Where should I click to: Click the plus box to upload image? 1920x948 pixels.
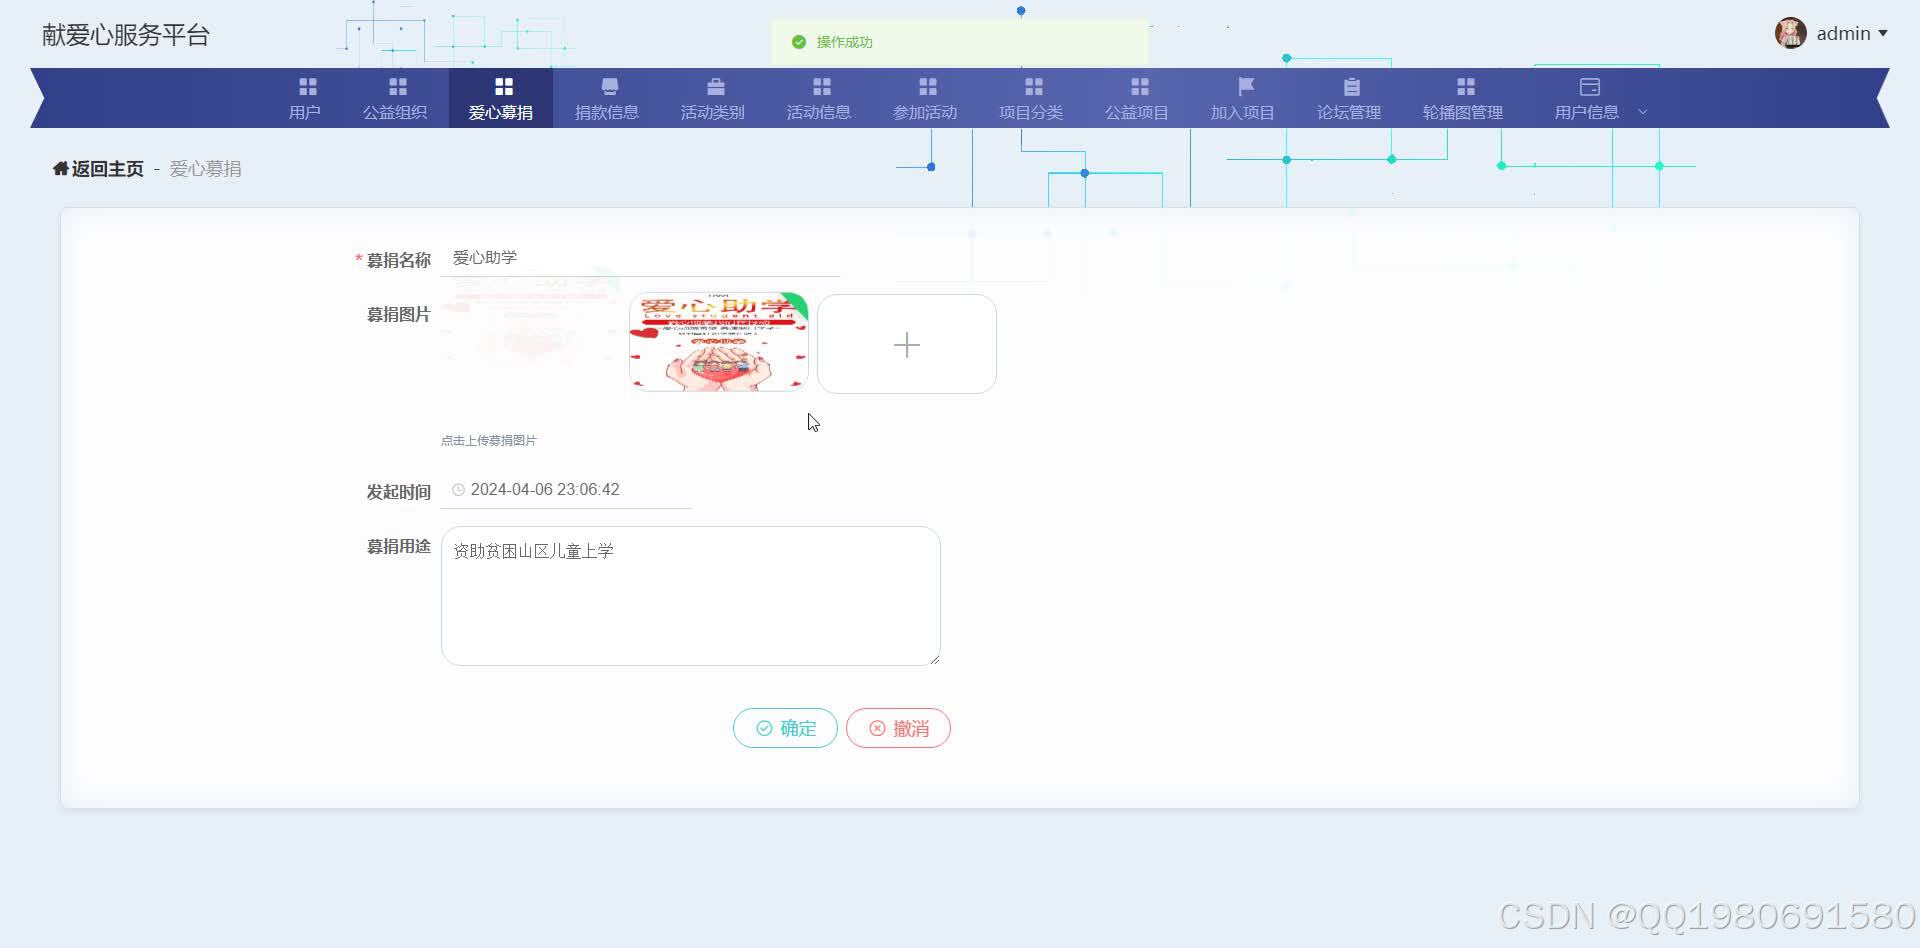pyautogui.click(x=906, y=344)
